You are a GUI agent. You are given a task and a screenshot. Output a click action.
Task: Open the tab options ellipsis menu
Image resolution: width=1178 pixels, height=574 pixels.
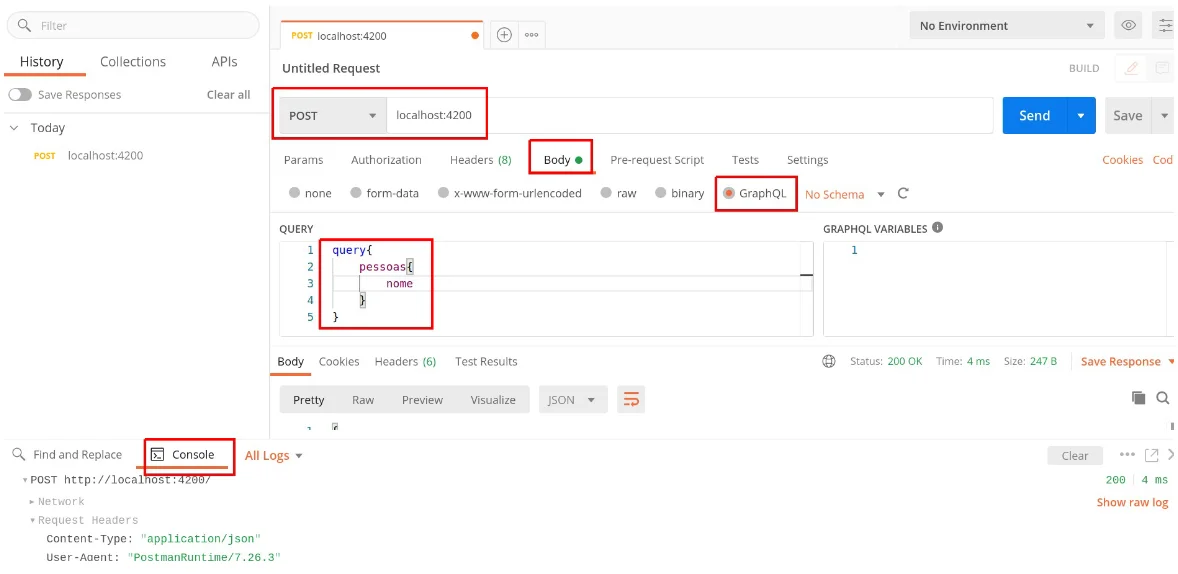click(531, 35)
